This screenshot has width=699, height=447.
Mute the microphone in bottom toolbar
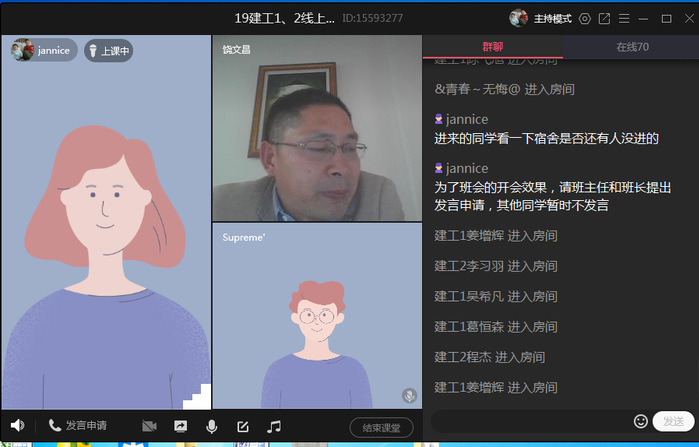(211, 426)
